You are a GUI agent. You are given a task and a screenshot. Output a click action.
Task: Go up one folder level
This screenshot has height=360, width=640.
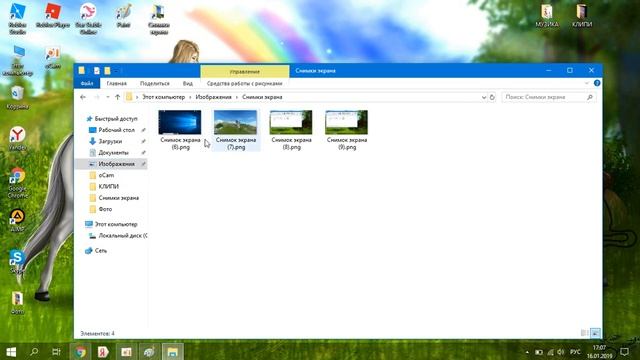pyautogui.click(x=118, y=97)
